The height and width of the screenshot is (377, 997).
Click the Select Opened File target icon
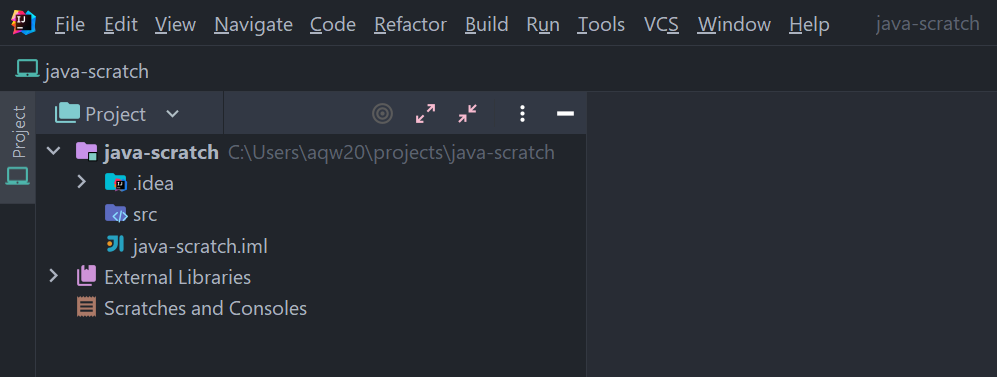coord(382,114)
